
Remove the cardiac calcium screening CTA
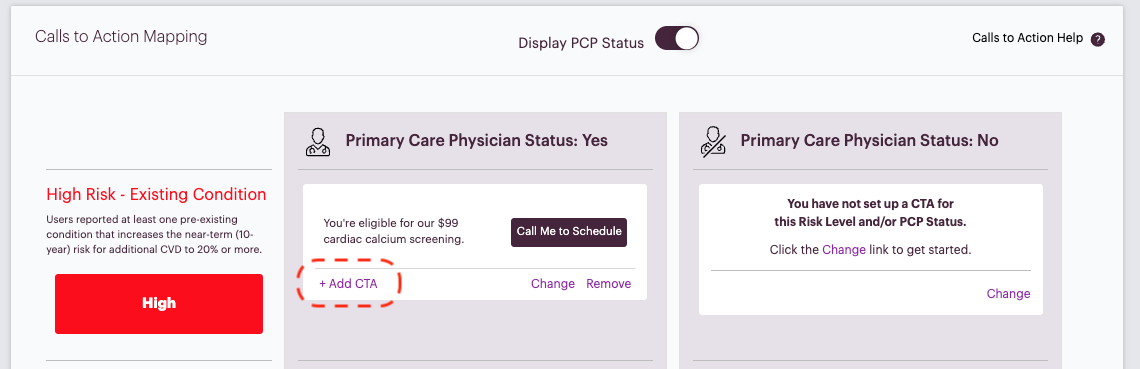click(609, 284)
